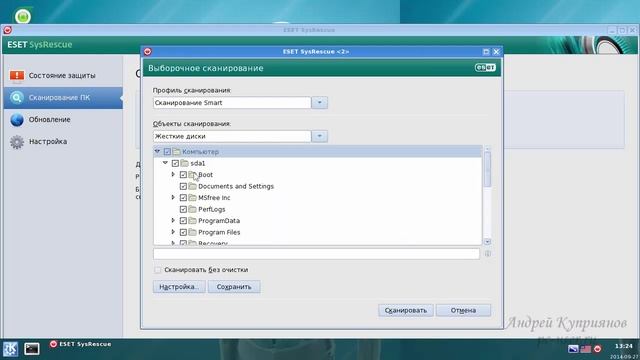640x360 pixels.
Task: Uncheck the Компьютер checkbox
Action: tap(167, 151)
